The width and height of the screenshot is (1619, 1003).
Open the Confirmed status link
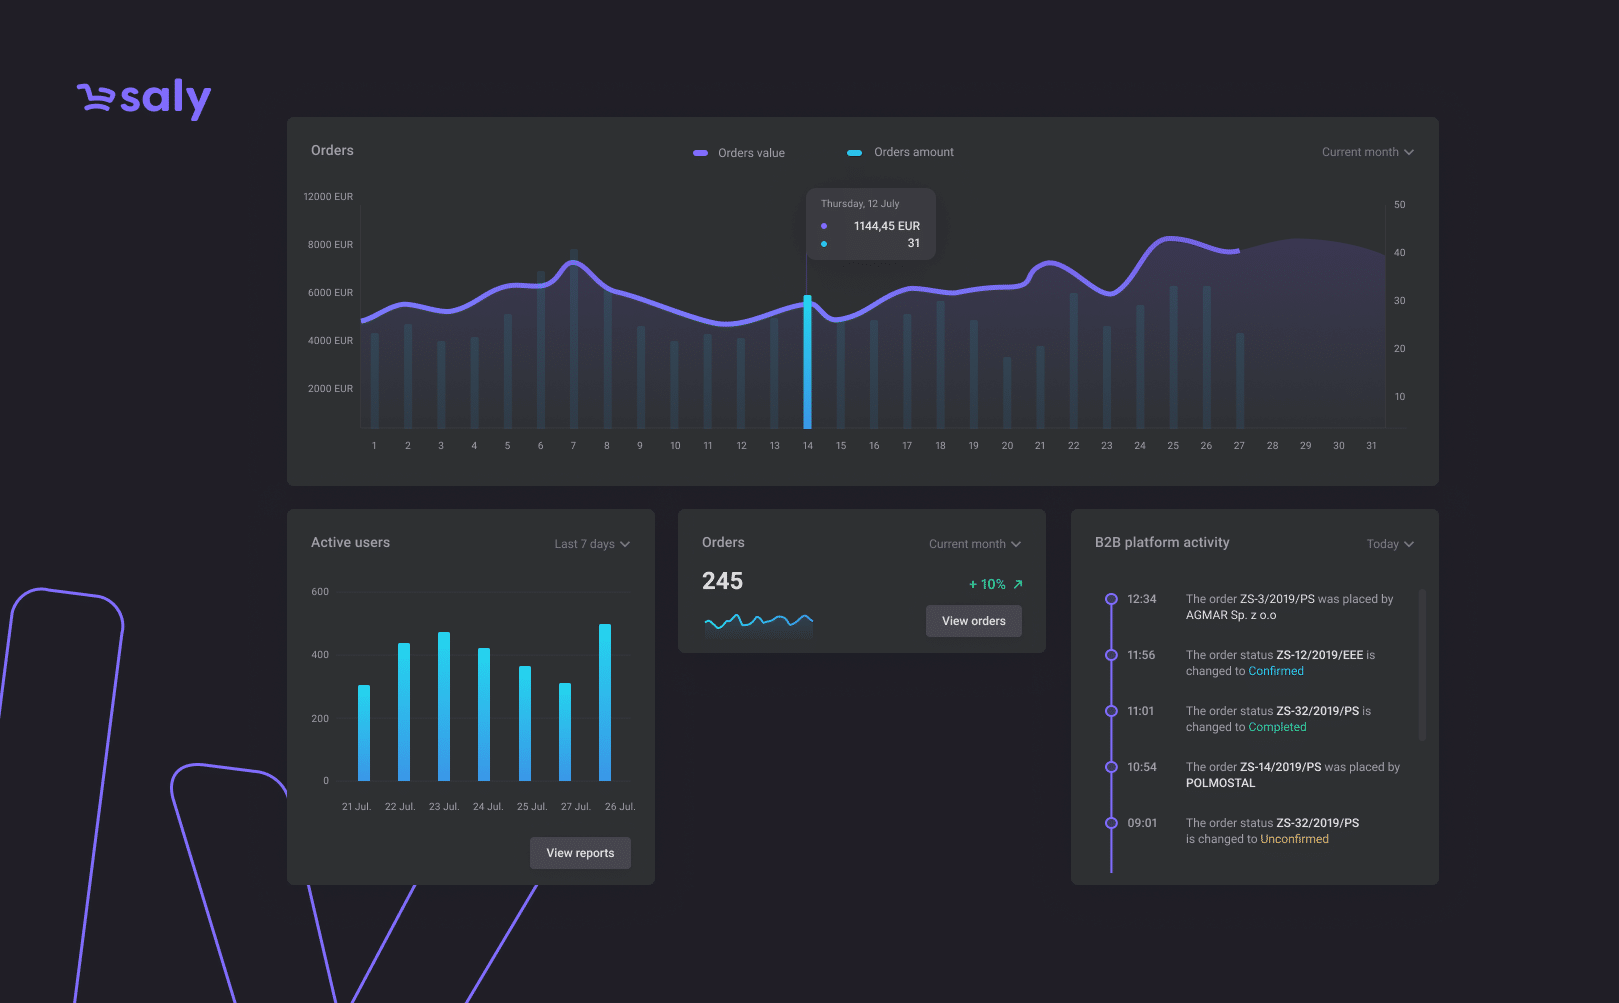[x=1276, y=671]
